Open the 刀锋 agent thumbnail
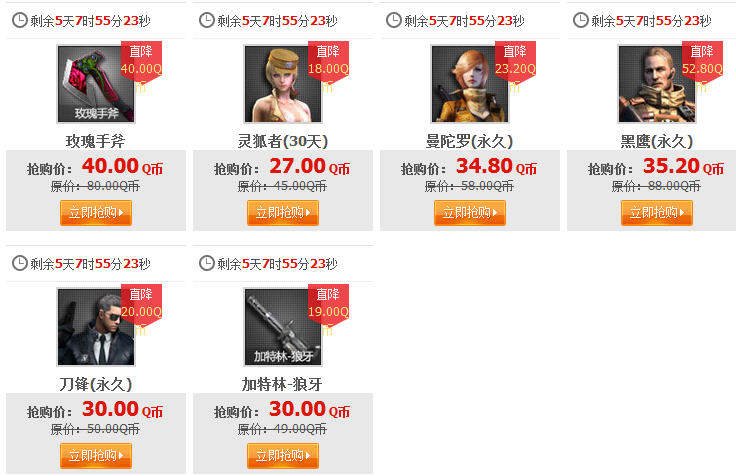The image size is (736, 476). tap(96, 327)
